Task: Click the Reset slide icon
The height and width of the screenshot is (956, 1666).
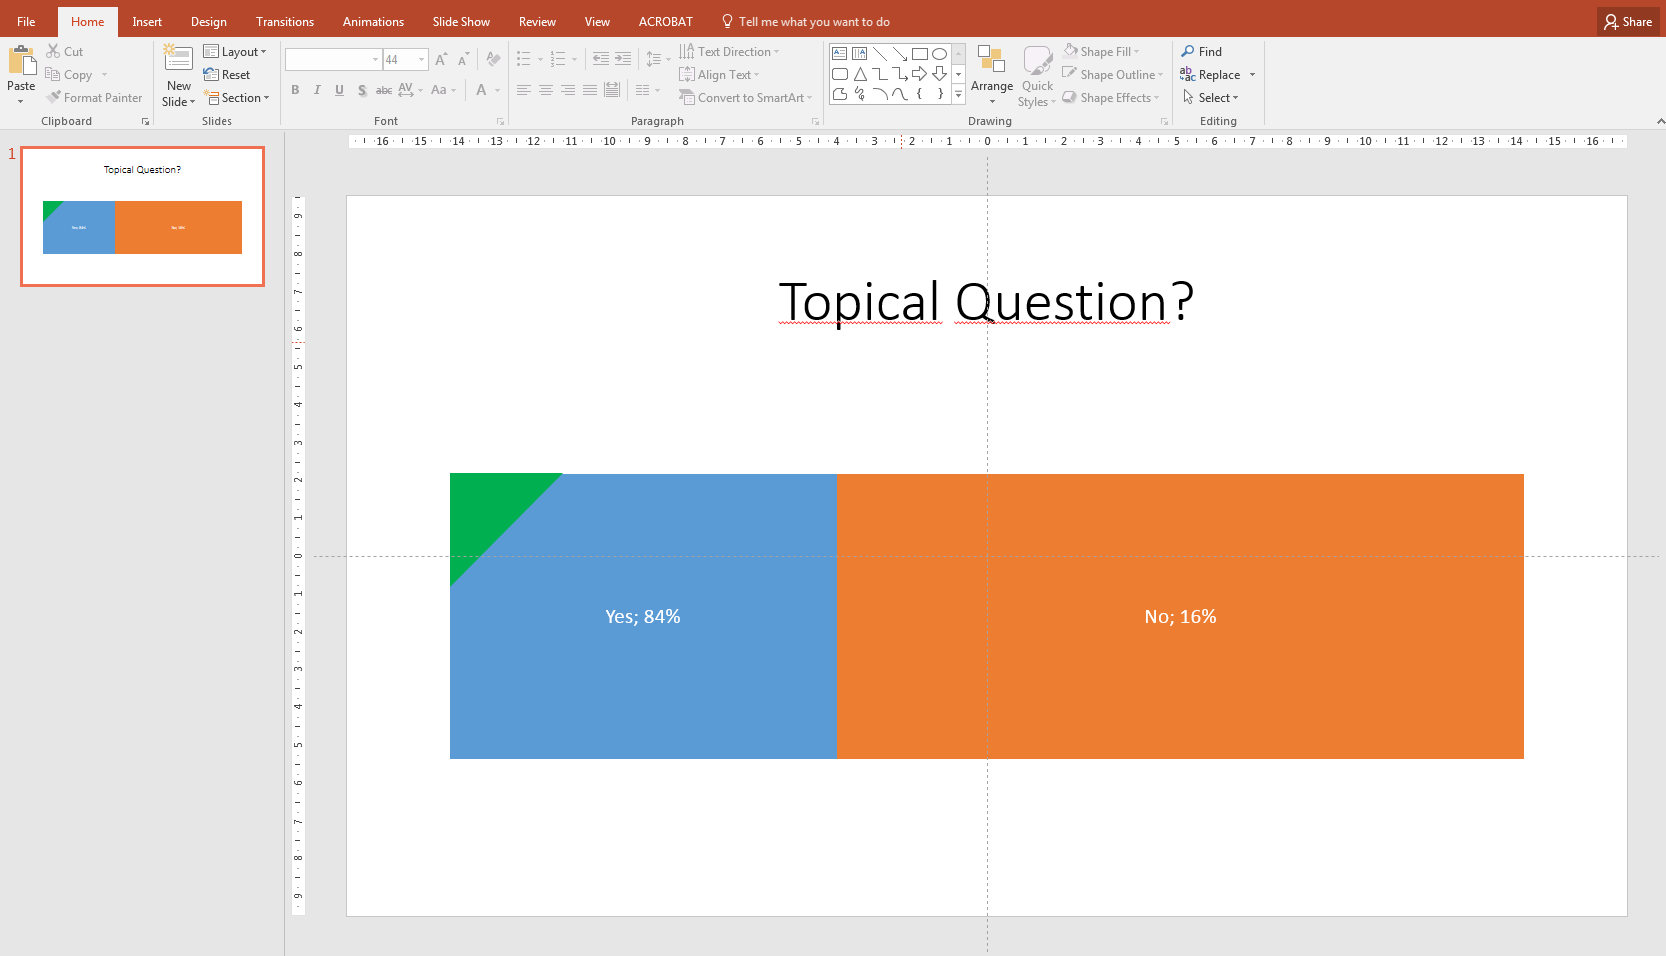Action: [x=211, y=75]
